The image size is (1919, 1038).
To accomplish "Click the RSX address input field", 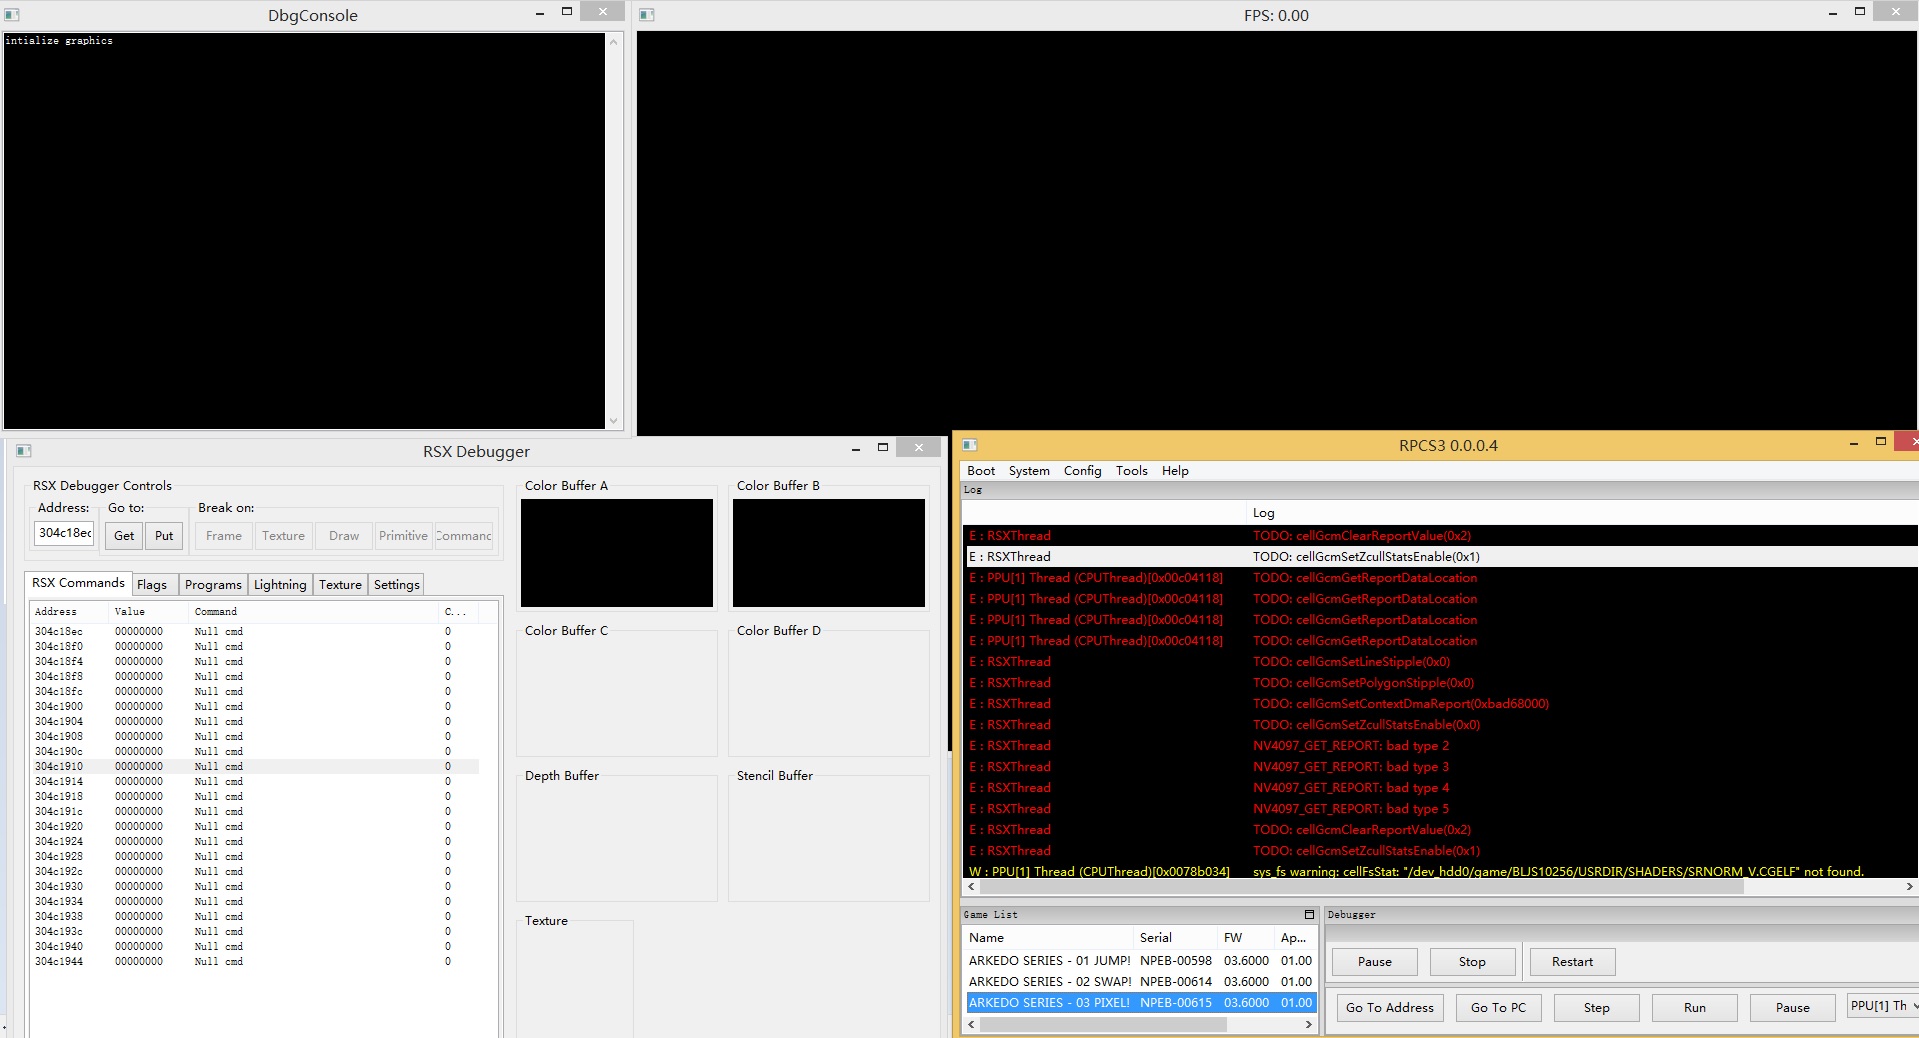I will 64,534.
